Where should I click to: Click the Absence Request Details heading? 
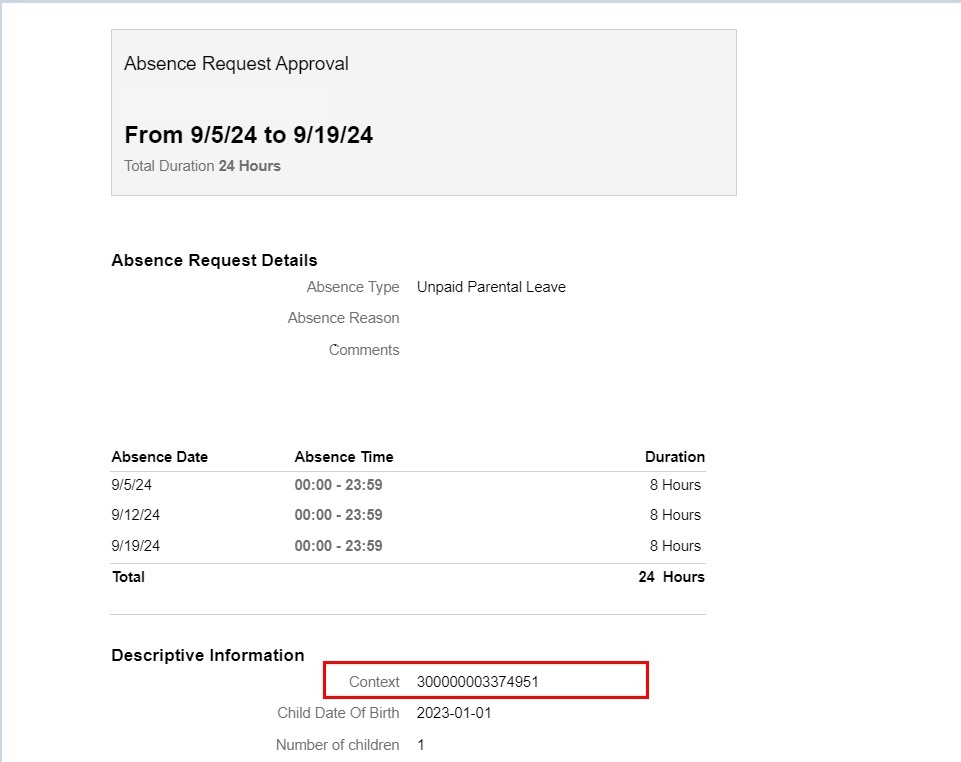click(x=213, y=260)
